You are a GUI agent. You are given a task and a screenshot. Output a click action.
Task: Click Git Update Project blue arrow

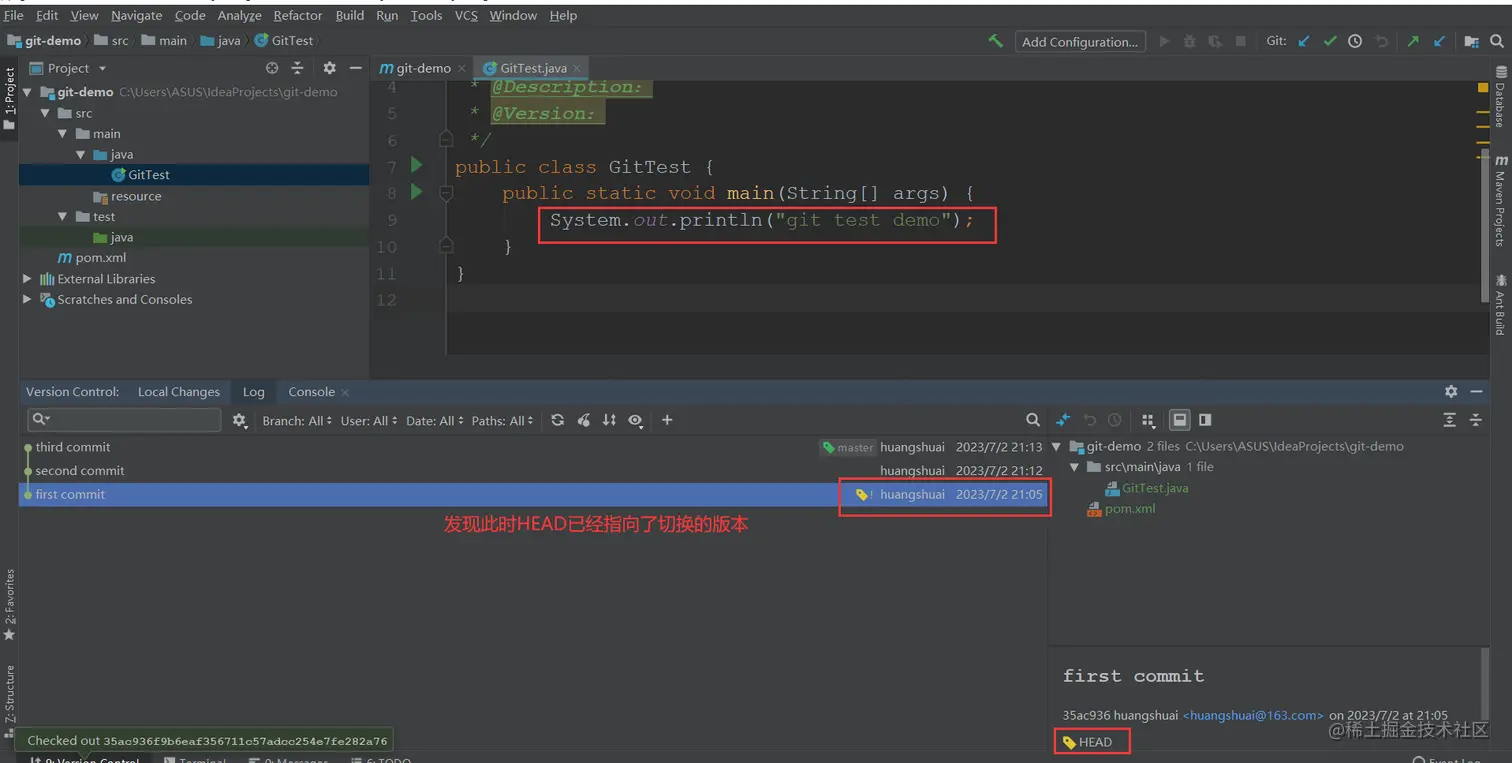1303,41
